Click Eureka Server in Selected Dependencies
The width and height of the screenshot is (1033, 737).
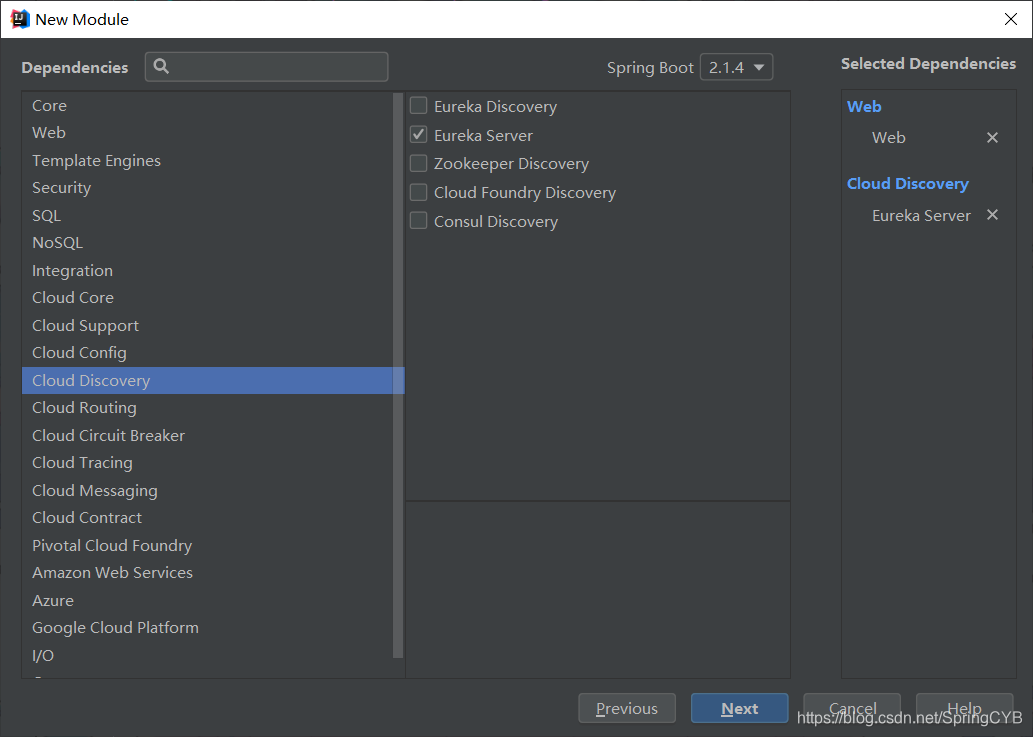(x=921, y=215)
